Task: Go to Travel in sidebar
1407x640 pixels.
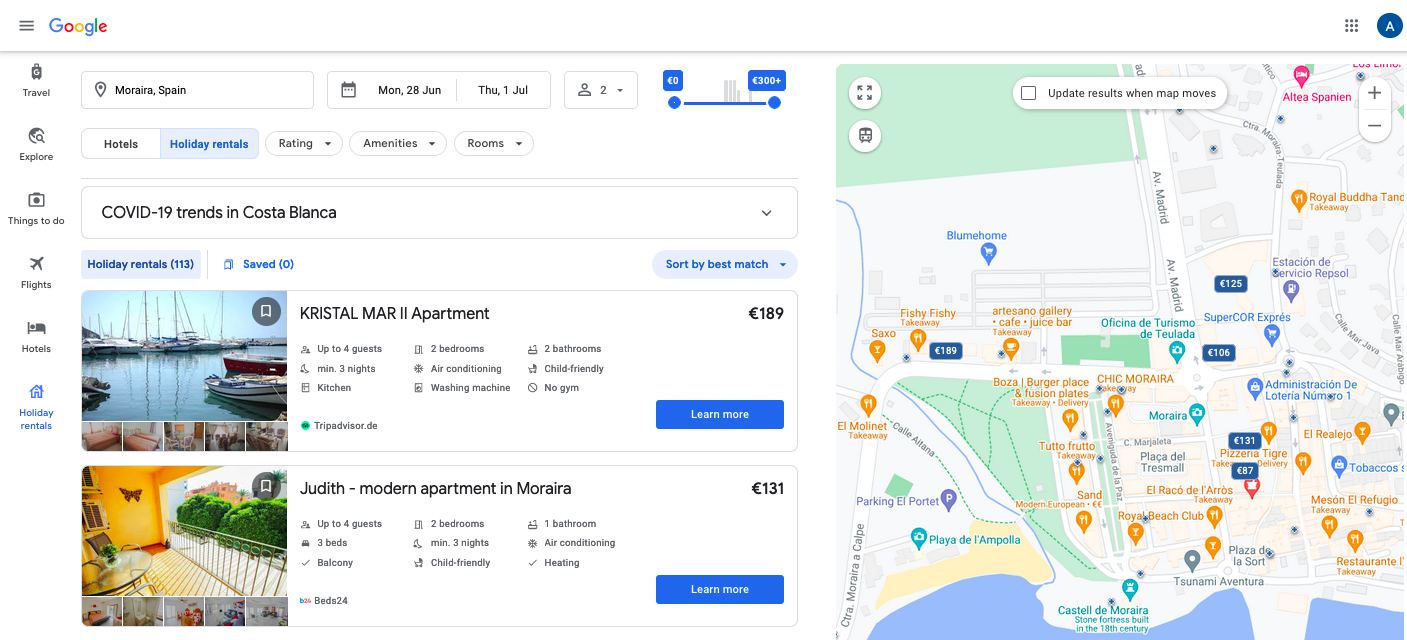Action: (x=36, y=80)
